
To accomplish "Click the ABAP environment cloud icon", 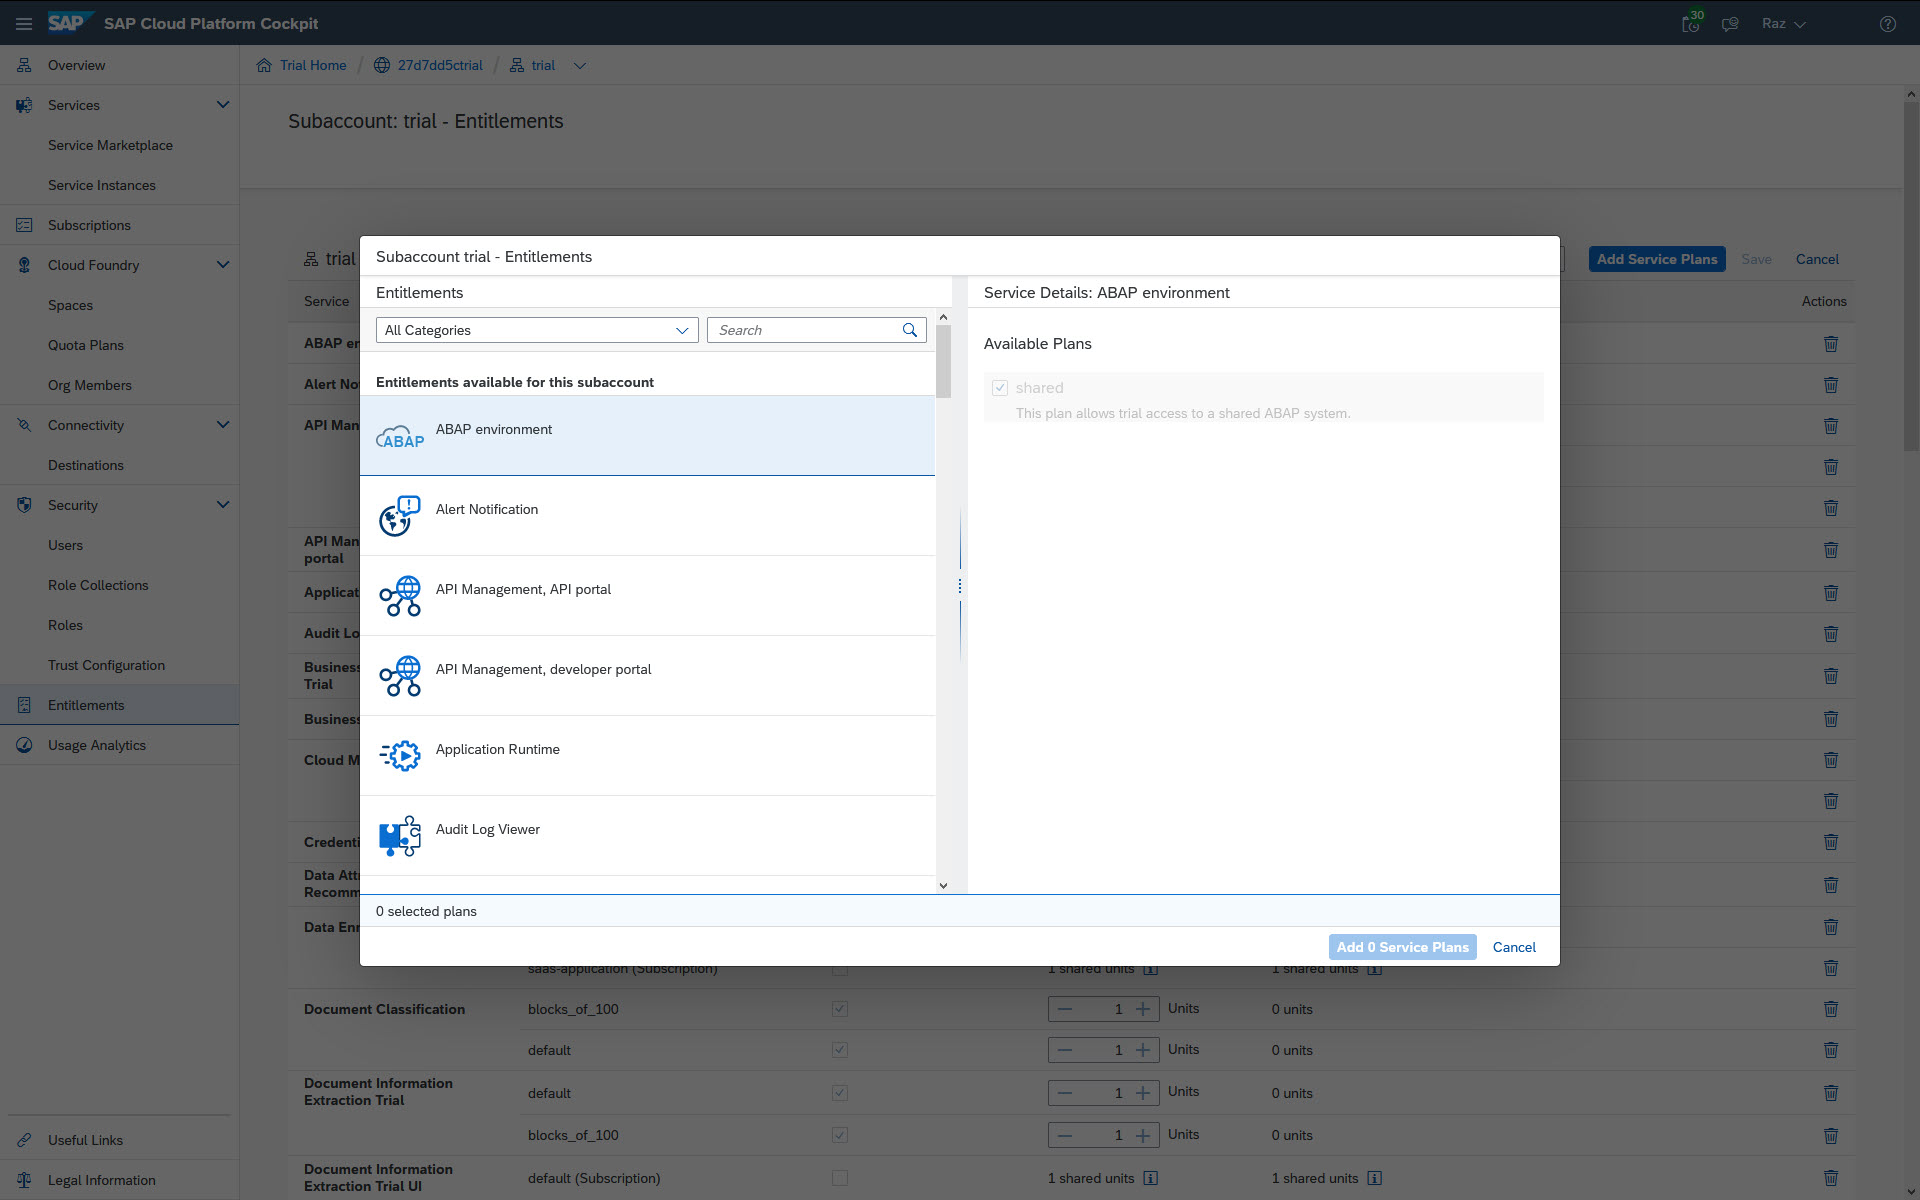I will click(x=400, y=437).
